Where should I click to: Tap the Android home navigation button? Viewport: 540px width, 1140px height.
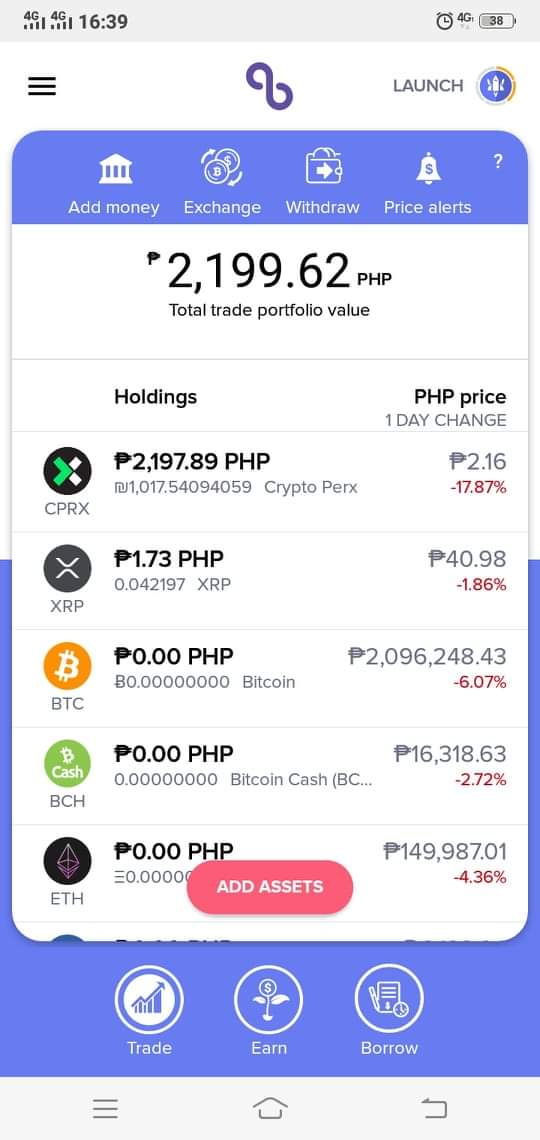pyautogui.click(x=270, y=1108)
